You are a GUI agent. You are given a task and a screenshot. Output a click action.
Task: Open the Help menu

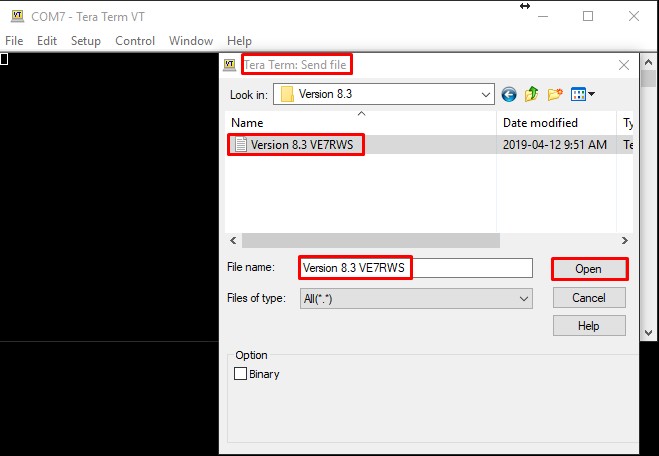[x=239, y=41]
